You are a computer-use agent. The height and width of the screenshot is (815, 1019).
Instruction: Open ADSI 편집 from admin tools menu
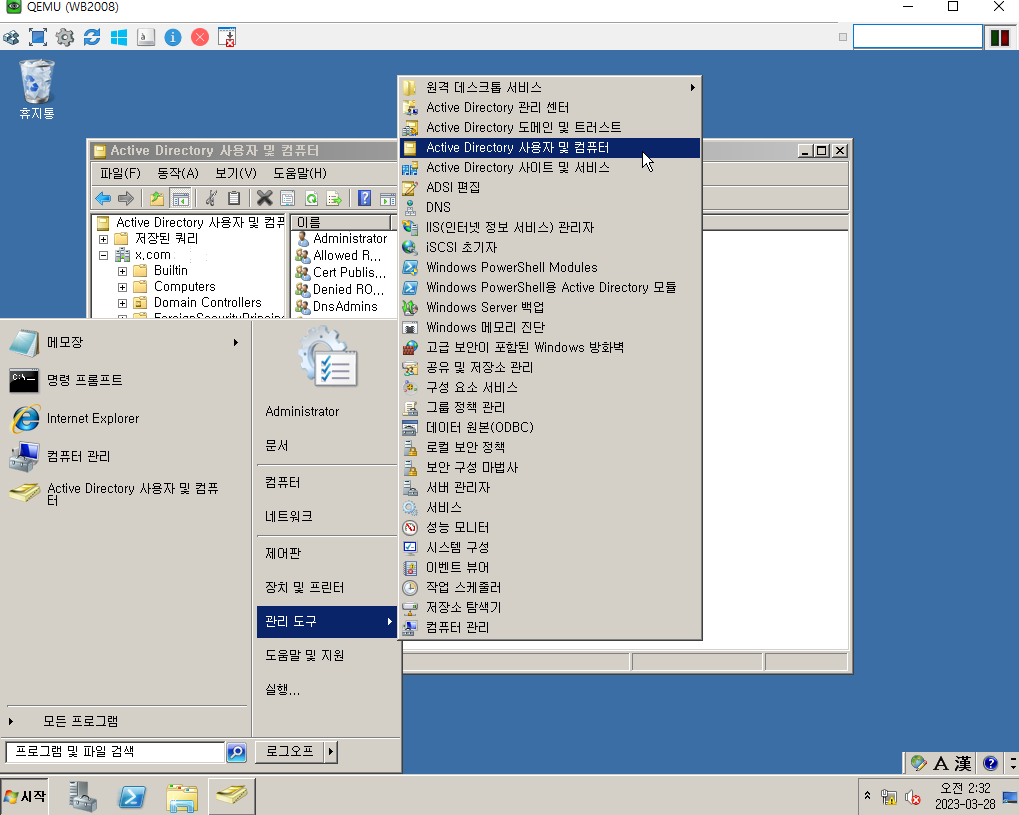(x=550, y=187)
